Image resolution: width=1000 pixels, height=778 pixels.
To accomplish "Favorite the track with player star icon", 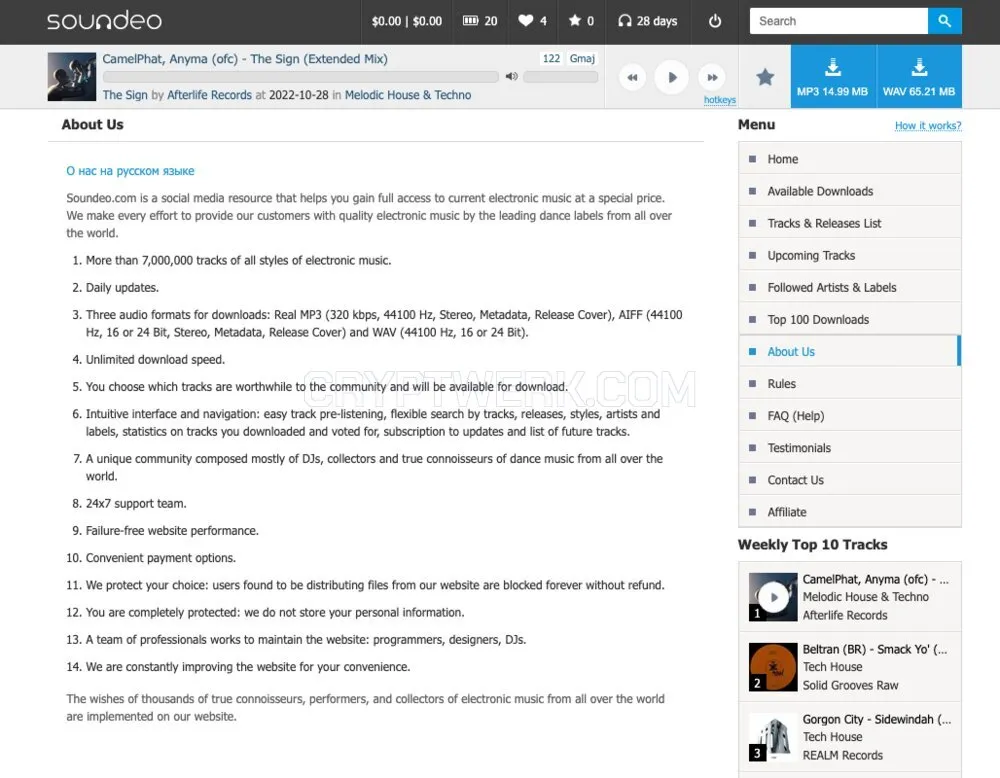I will click(x=765, y=77).
